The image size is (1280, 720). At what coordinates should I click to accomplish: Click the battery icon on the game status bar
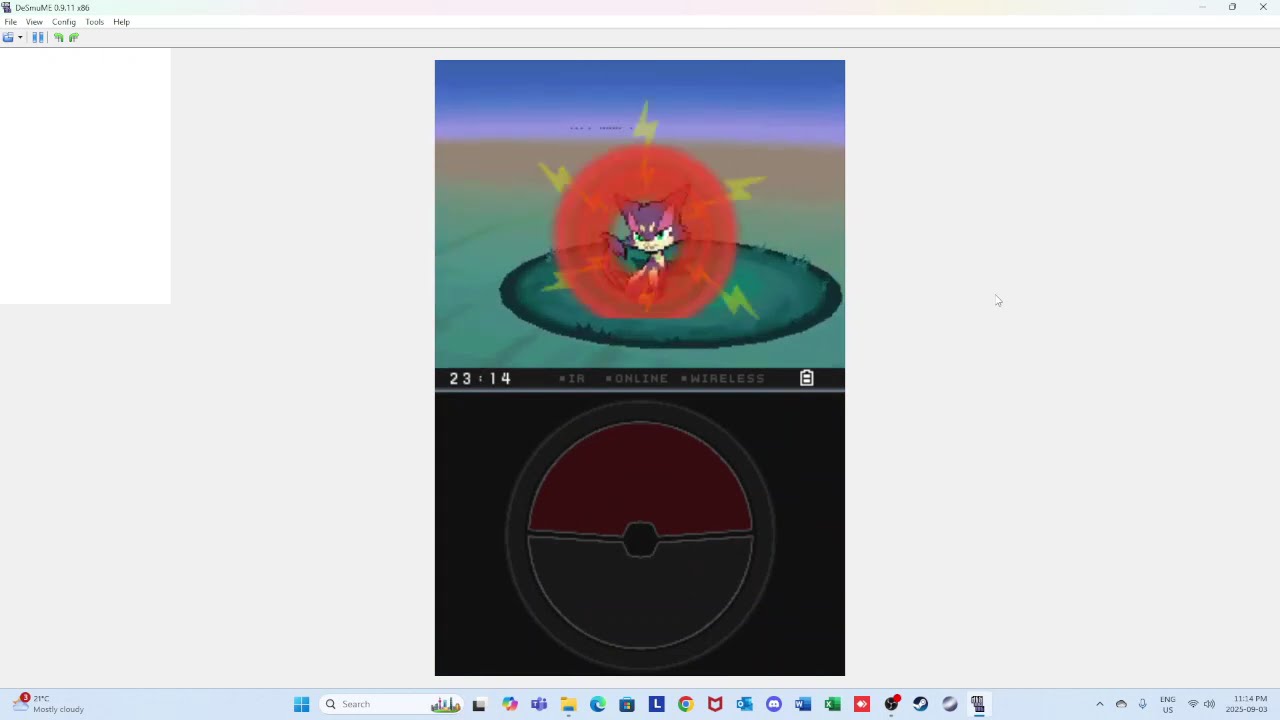tap(806, 378)
